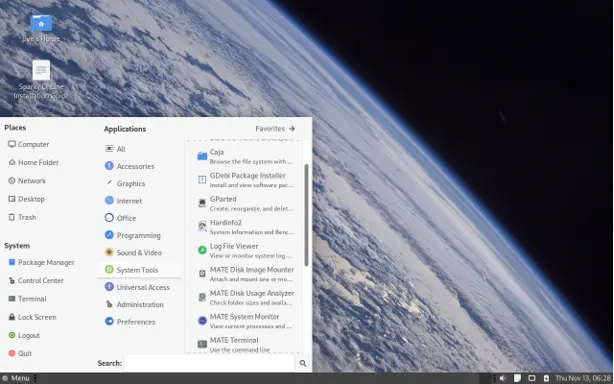Close the Menu via panel button
This screenshot has width=614, height=384.
[16, 378]
